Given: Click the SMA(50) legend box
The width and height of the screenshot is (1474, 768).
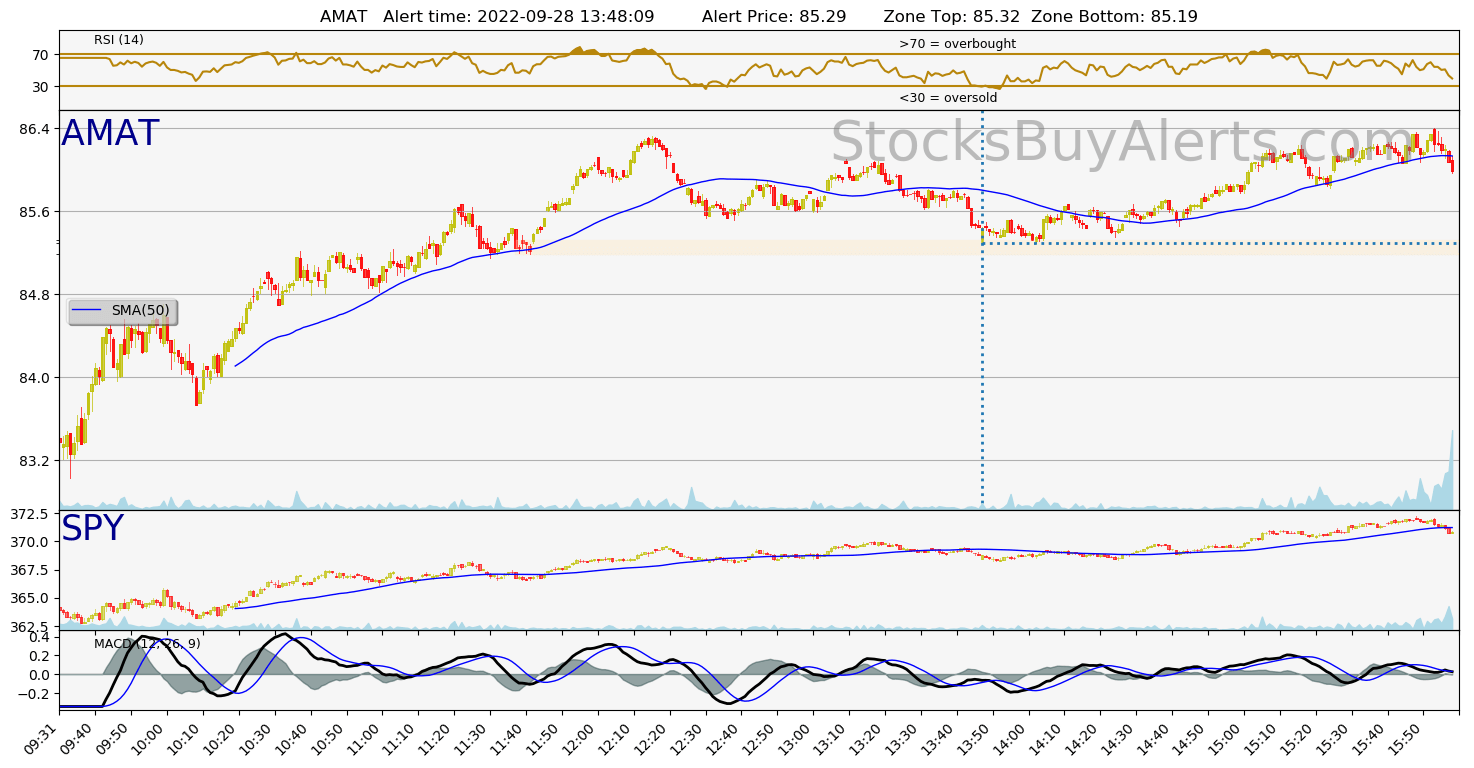Looking at the screenshot, I should 123,312.
